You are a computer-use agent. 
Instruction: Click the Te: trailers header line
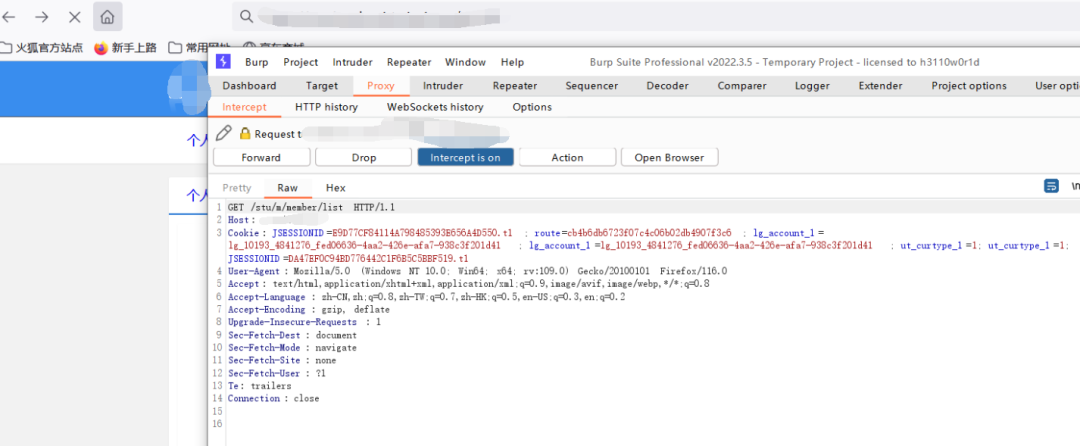pyautogui.click(x=260, y=386)
